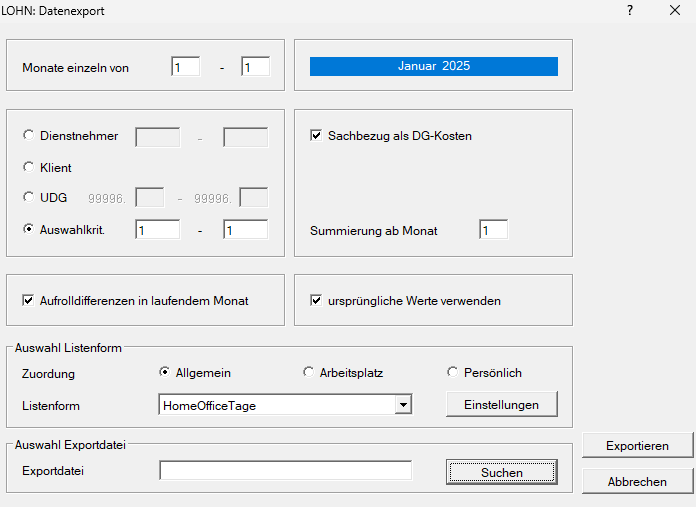Select Allgemein as Zuordnung
The width and height of the screenshot is (696, 507).
(165, 373)
